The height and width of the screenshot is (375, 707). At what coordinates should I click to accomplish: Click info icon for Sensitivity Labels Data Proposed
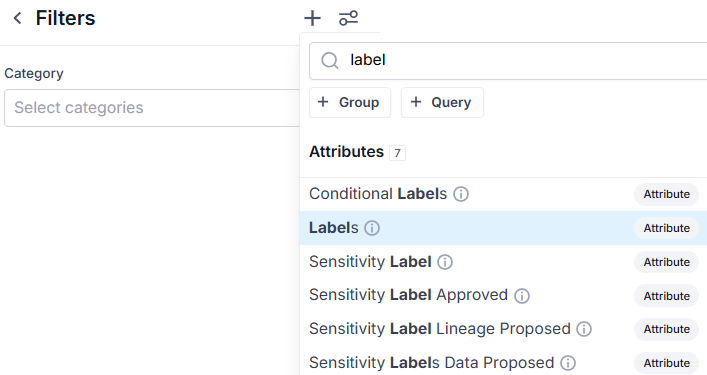coord(568,363)
